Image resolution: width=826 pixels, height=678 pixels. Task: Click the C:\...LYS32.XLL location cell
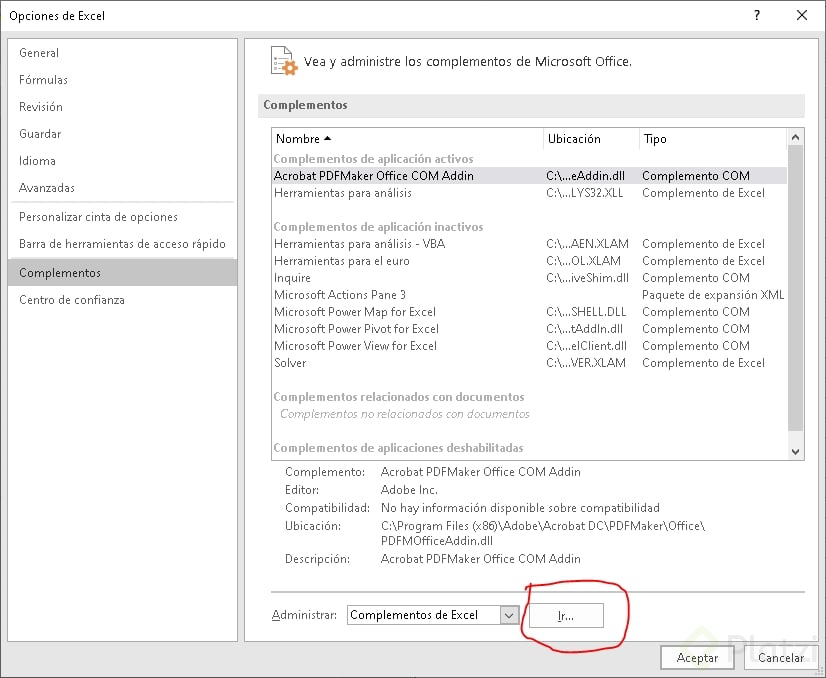584,193
